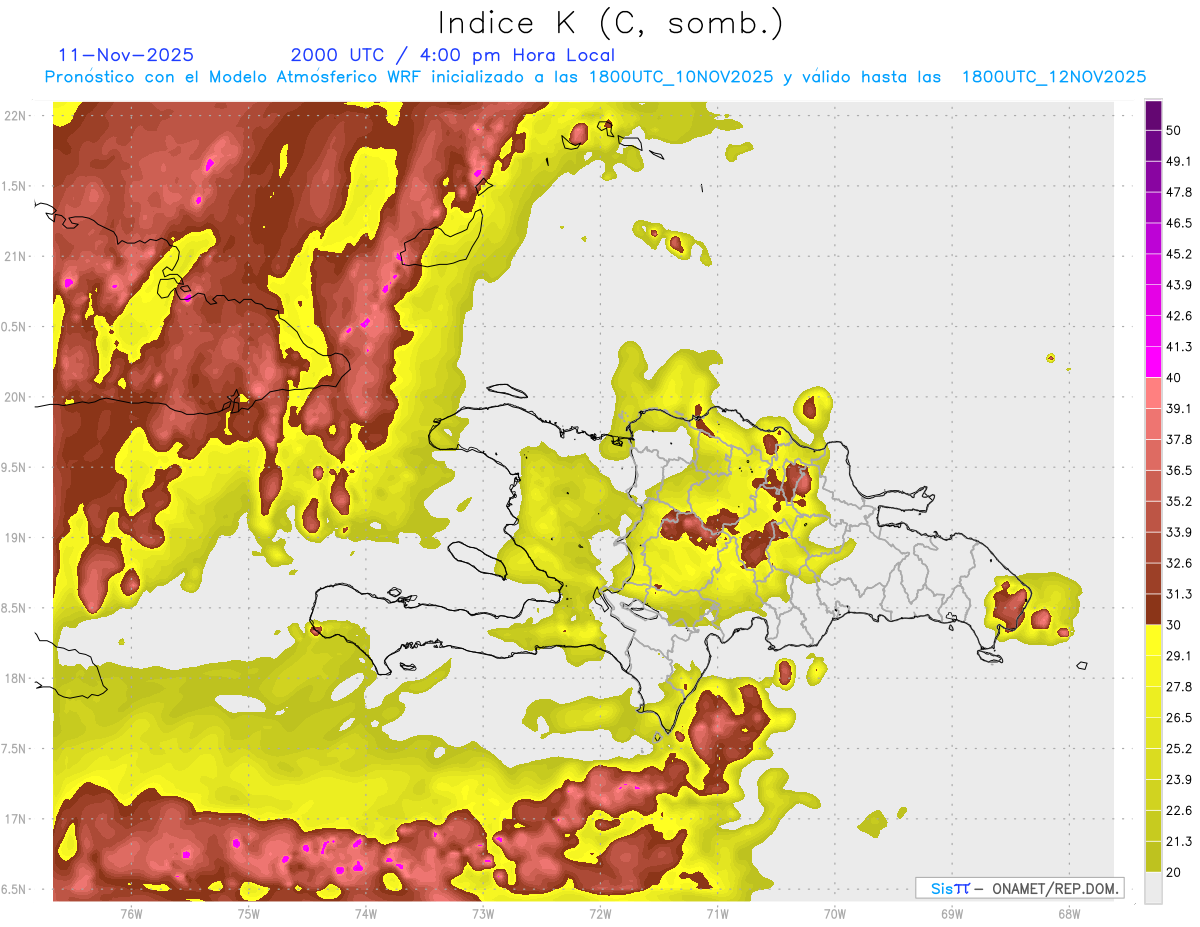Pick the magenta swatch between 40 and 41.3

pos(1153,362)
